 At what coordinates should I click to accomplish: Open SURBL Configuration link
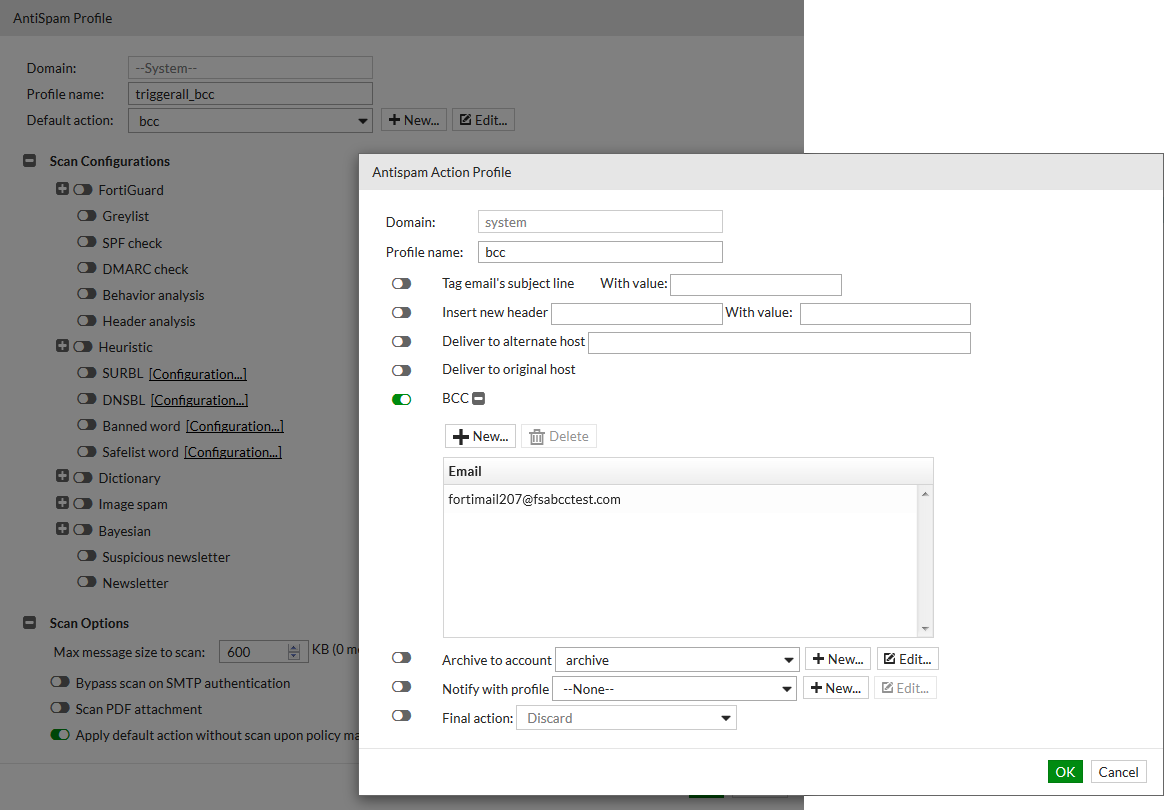[197, 374]
